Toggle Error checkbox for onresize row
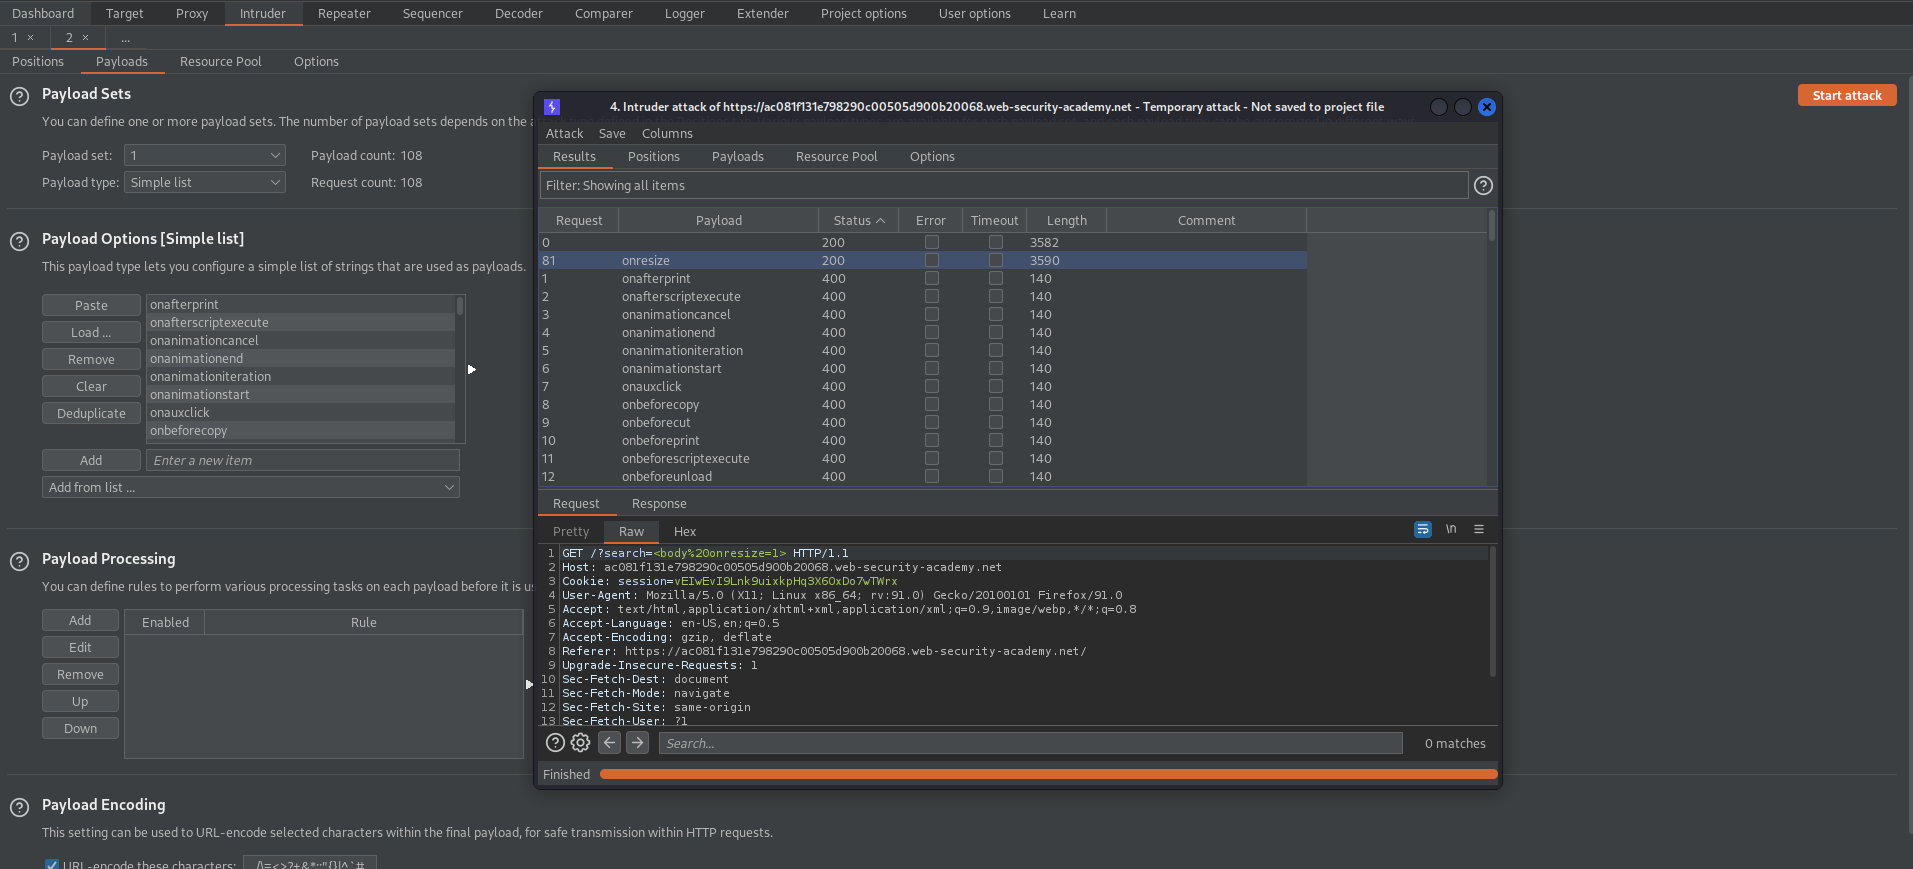This screenshot has width=1913, height=869. 932,260
